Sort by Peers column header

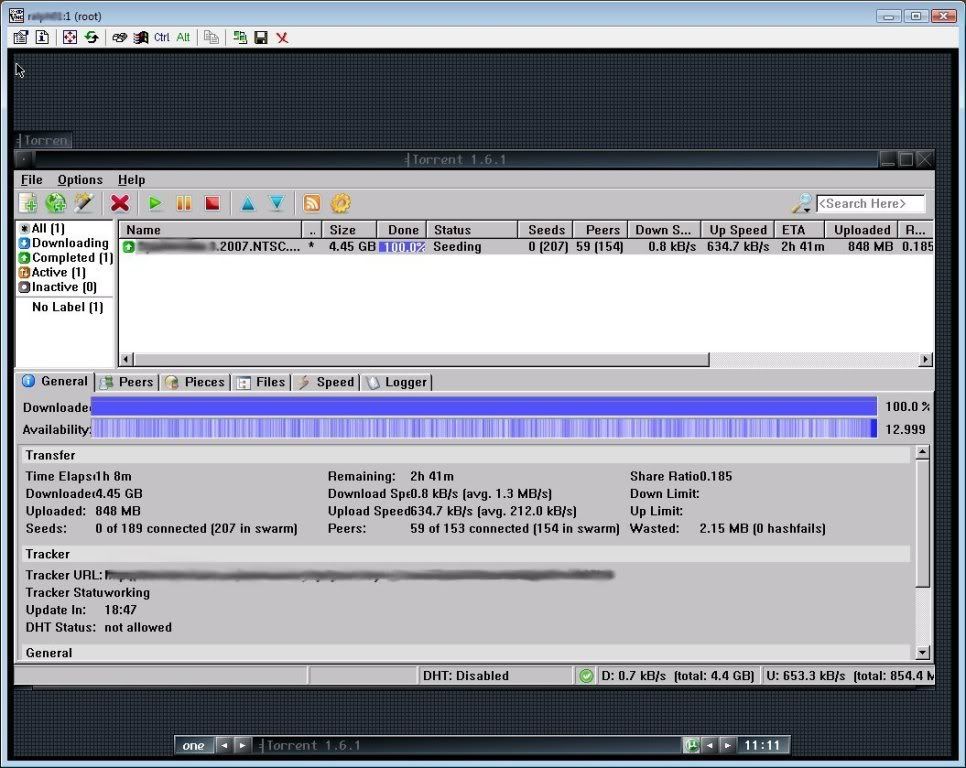(600, 230)
